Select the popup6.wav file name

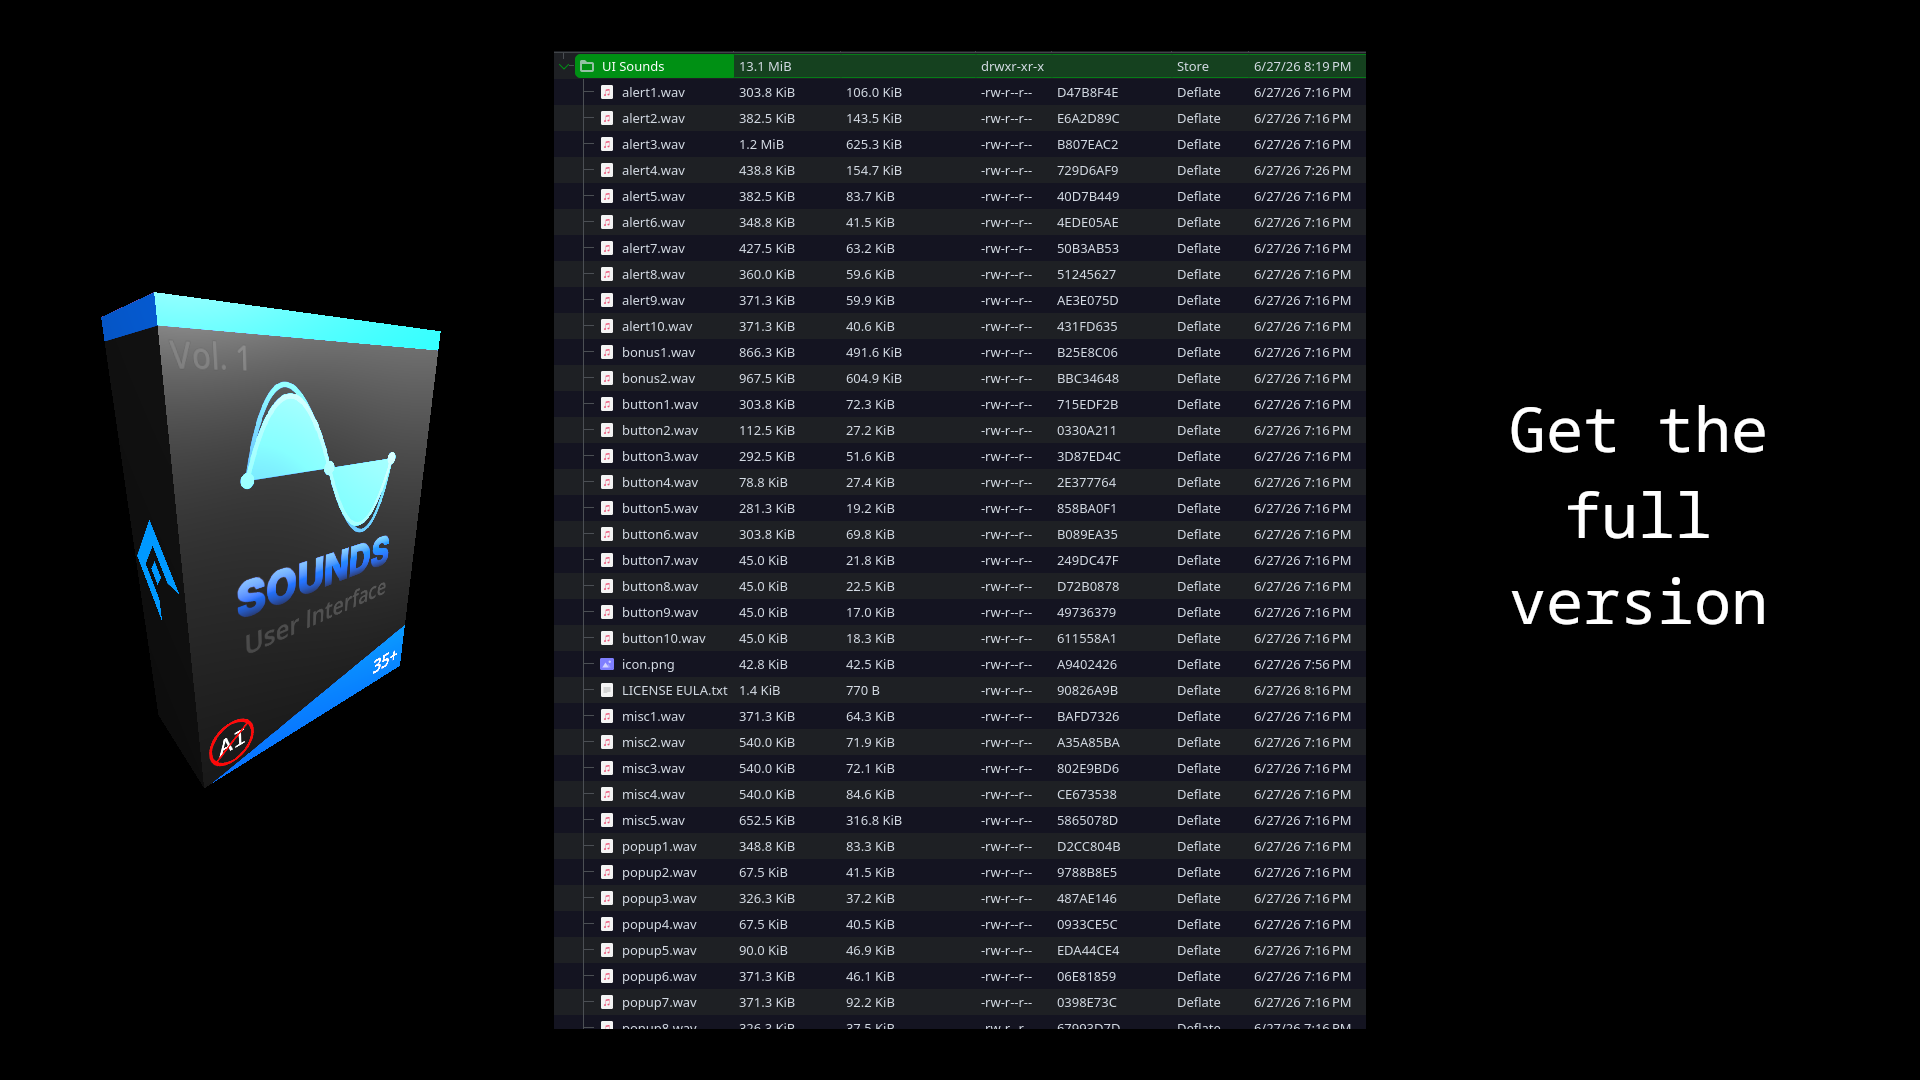659,976
